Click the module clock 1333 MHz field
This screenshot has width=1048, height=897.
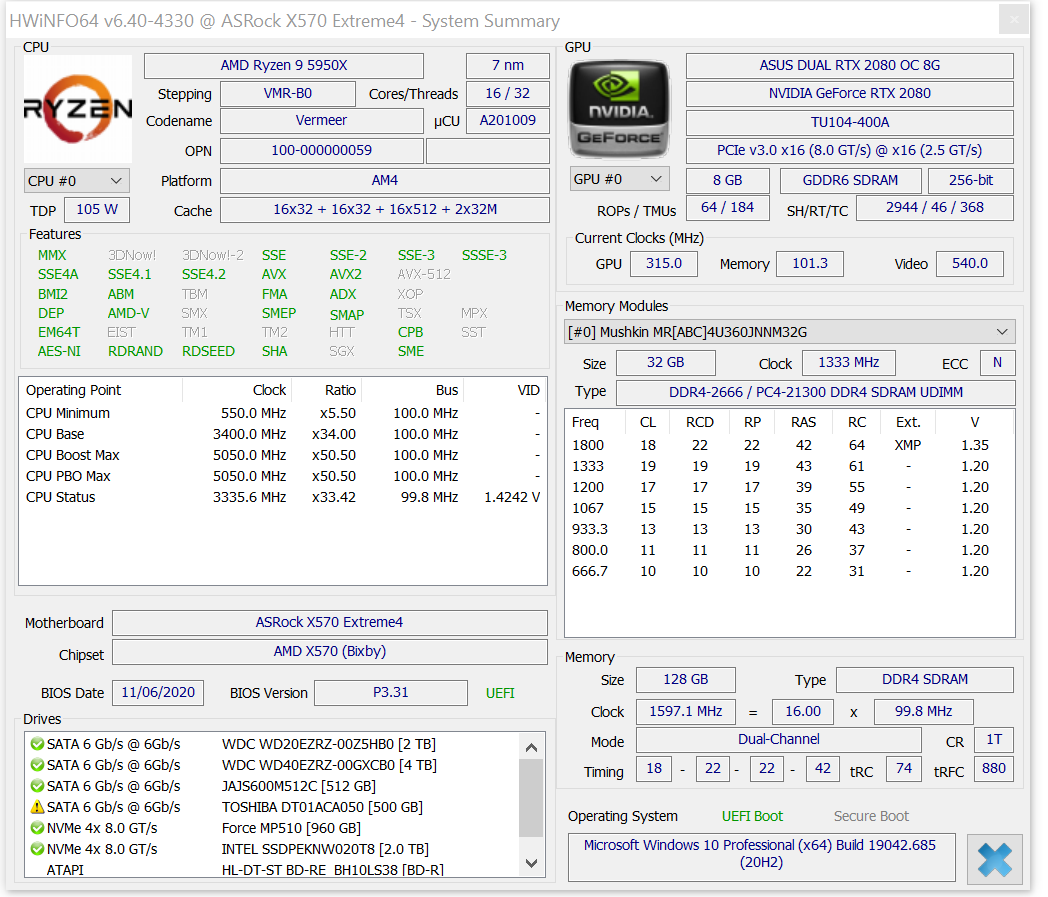[849, 363]
